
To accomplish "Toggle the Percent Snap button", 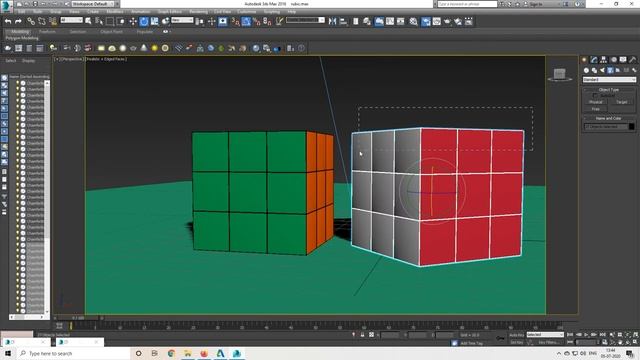I will [257, 21].
